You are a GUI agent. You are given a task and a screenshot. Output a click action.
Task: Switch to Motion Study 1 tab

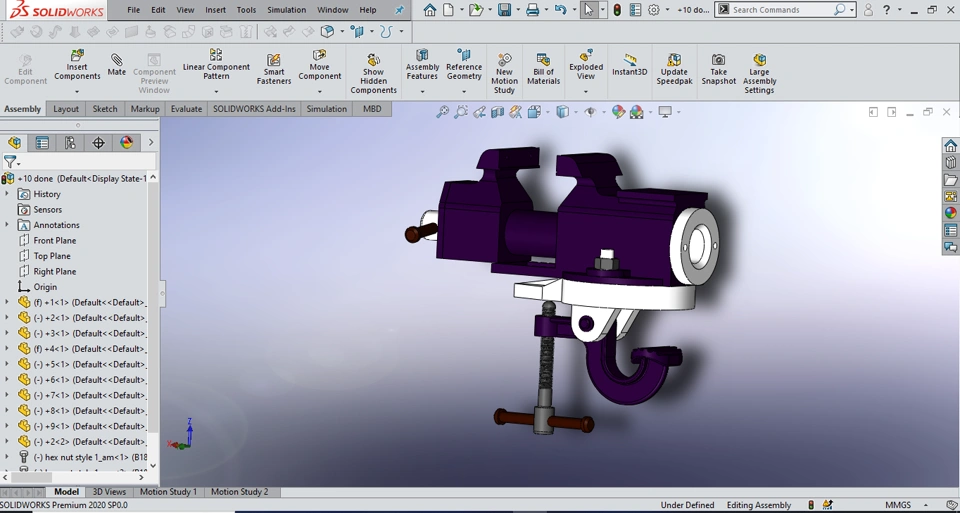(x=168, y=492)
